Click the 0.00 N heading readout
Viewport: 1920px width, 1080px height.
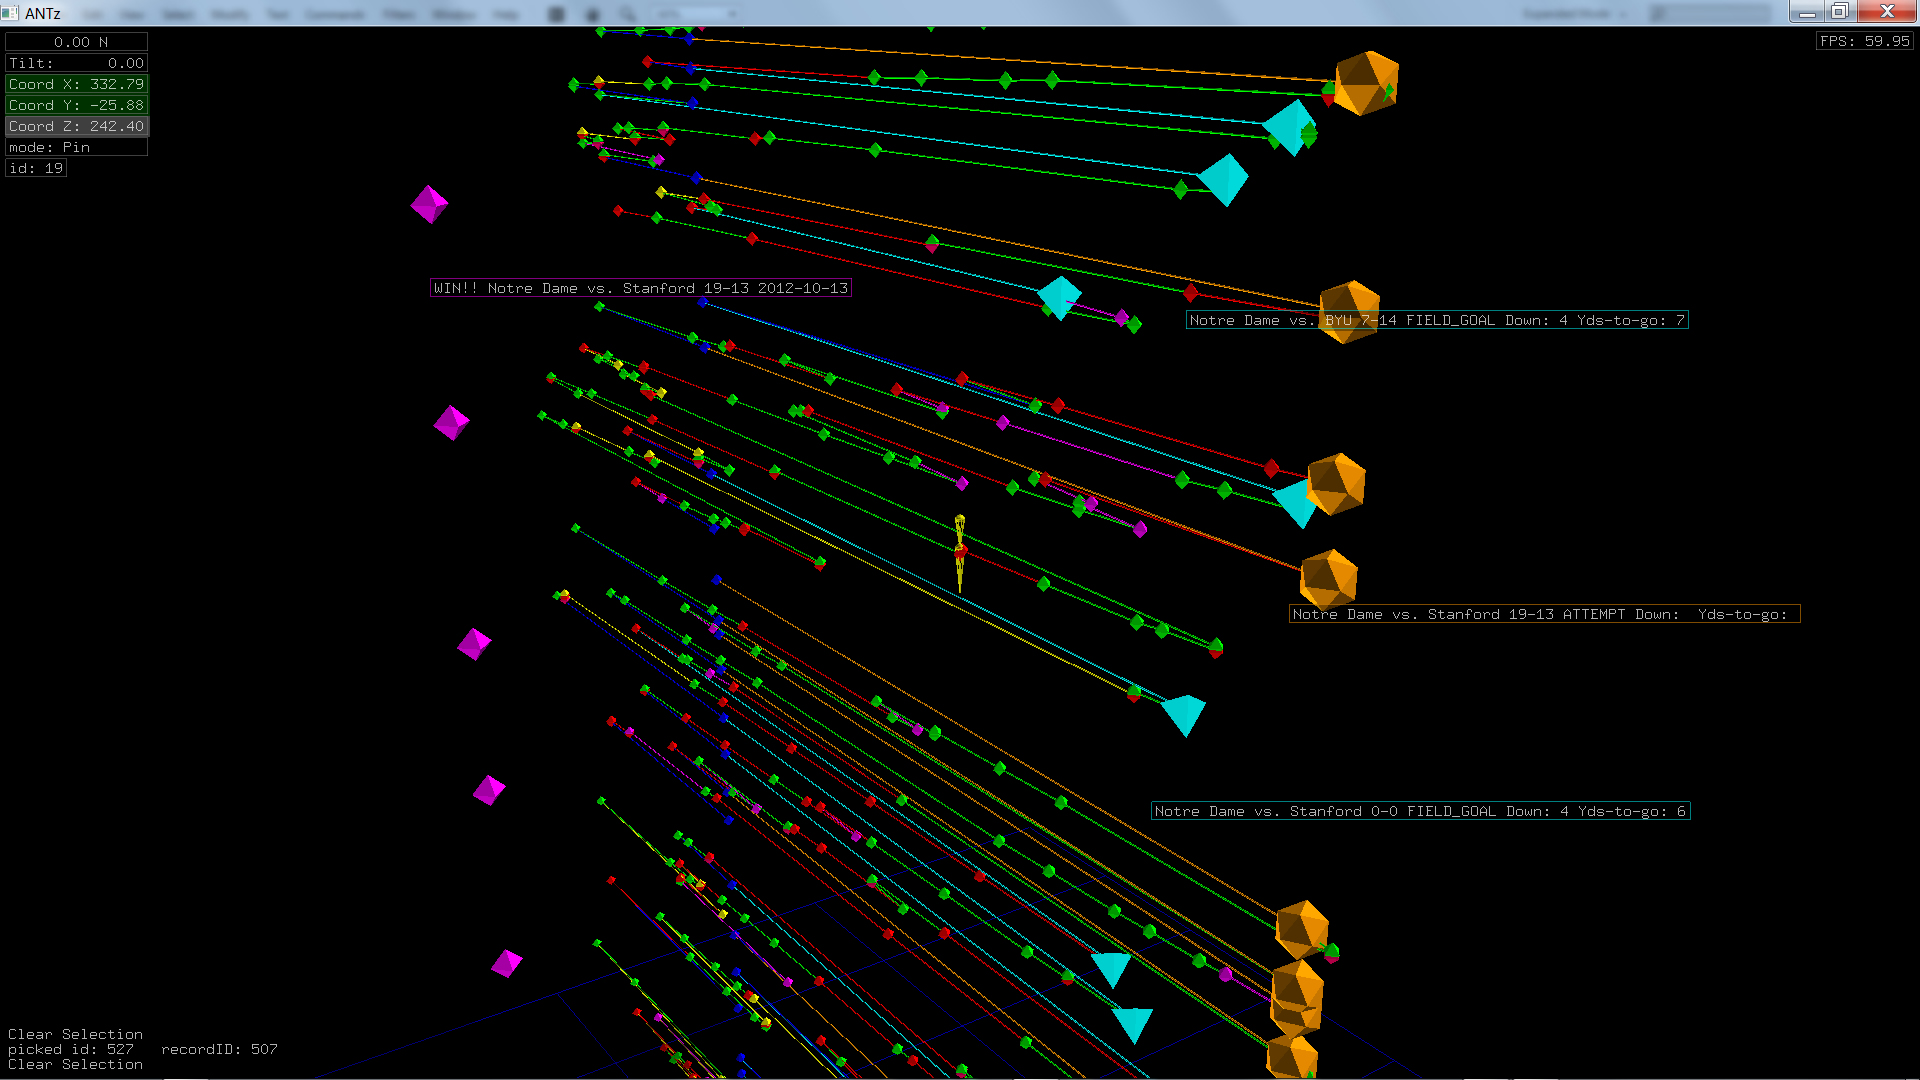(77, 42)
